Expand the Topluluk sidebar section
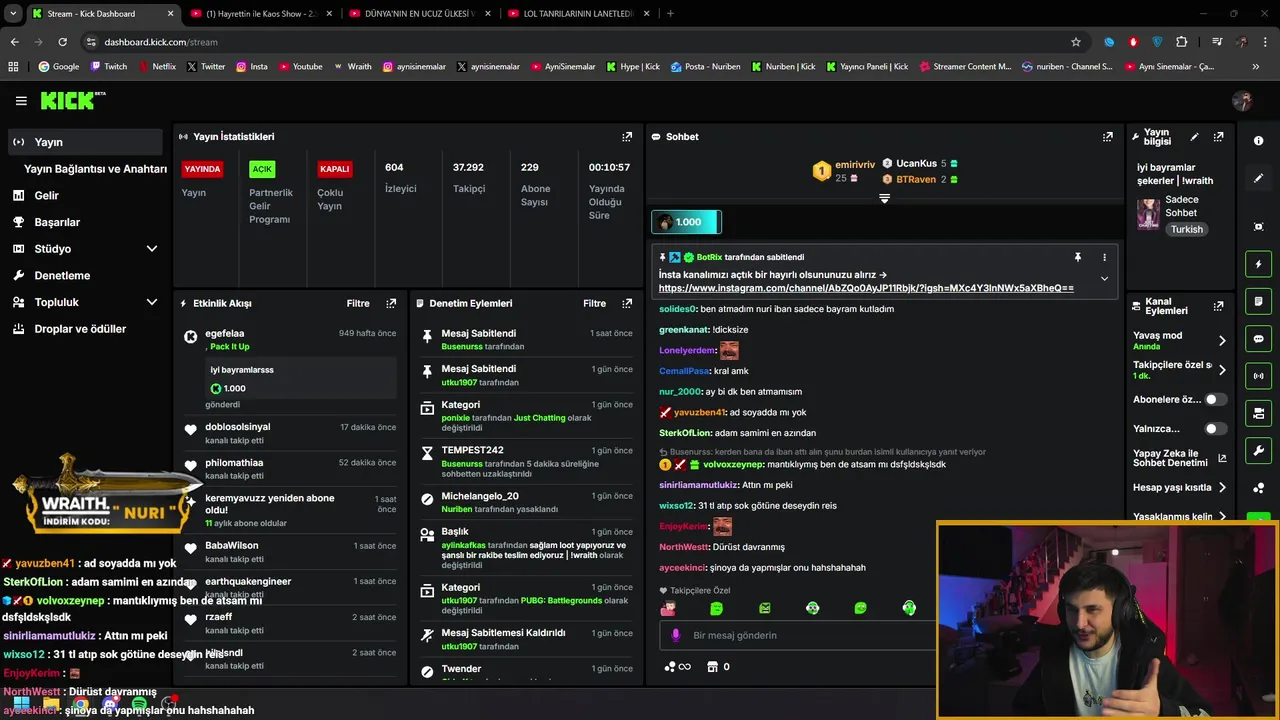Image resolution: width=1280 pixels, height=720 pixels. [x=151, y=302]
